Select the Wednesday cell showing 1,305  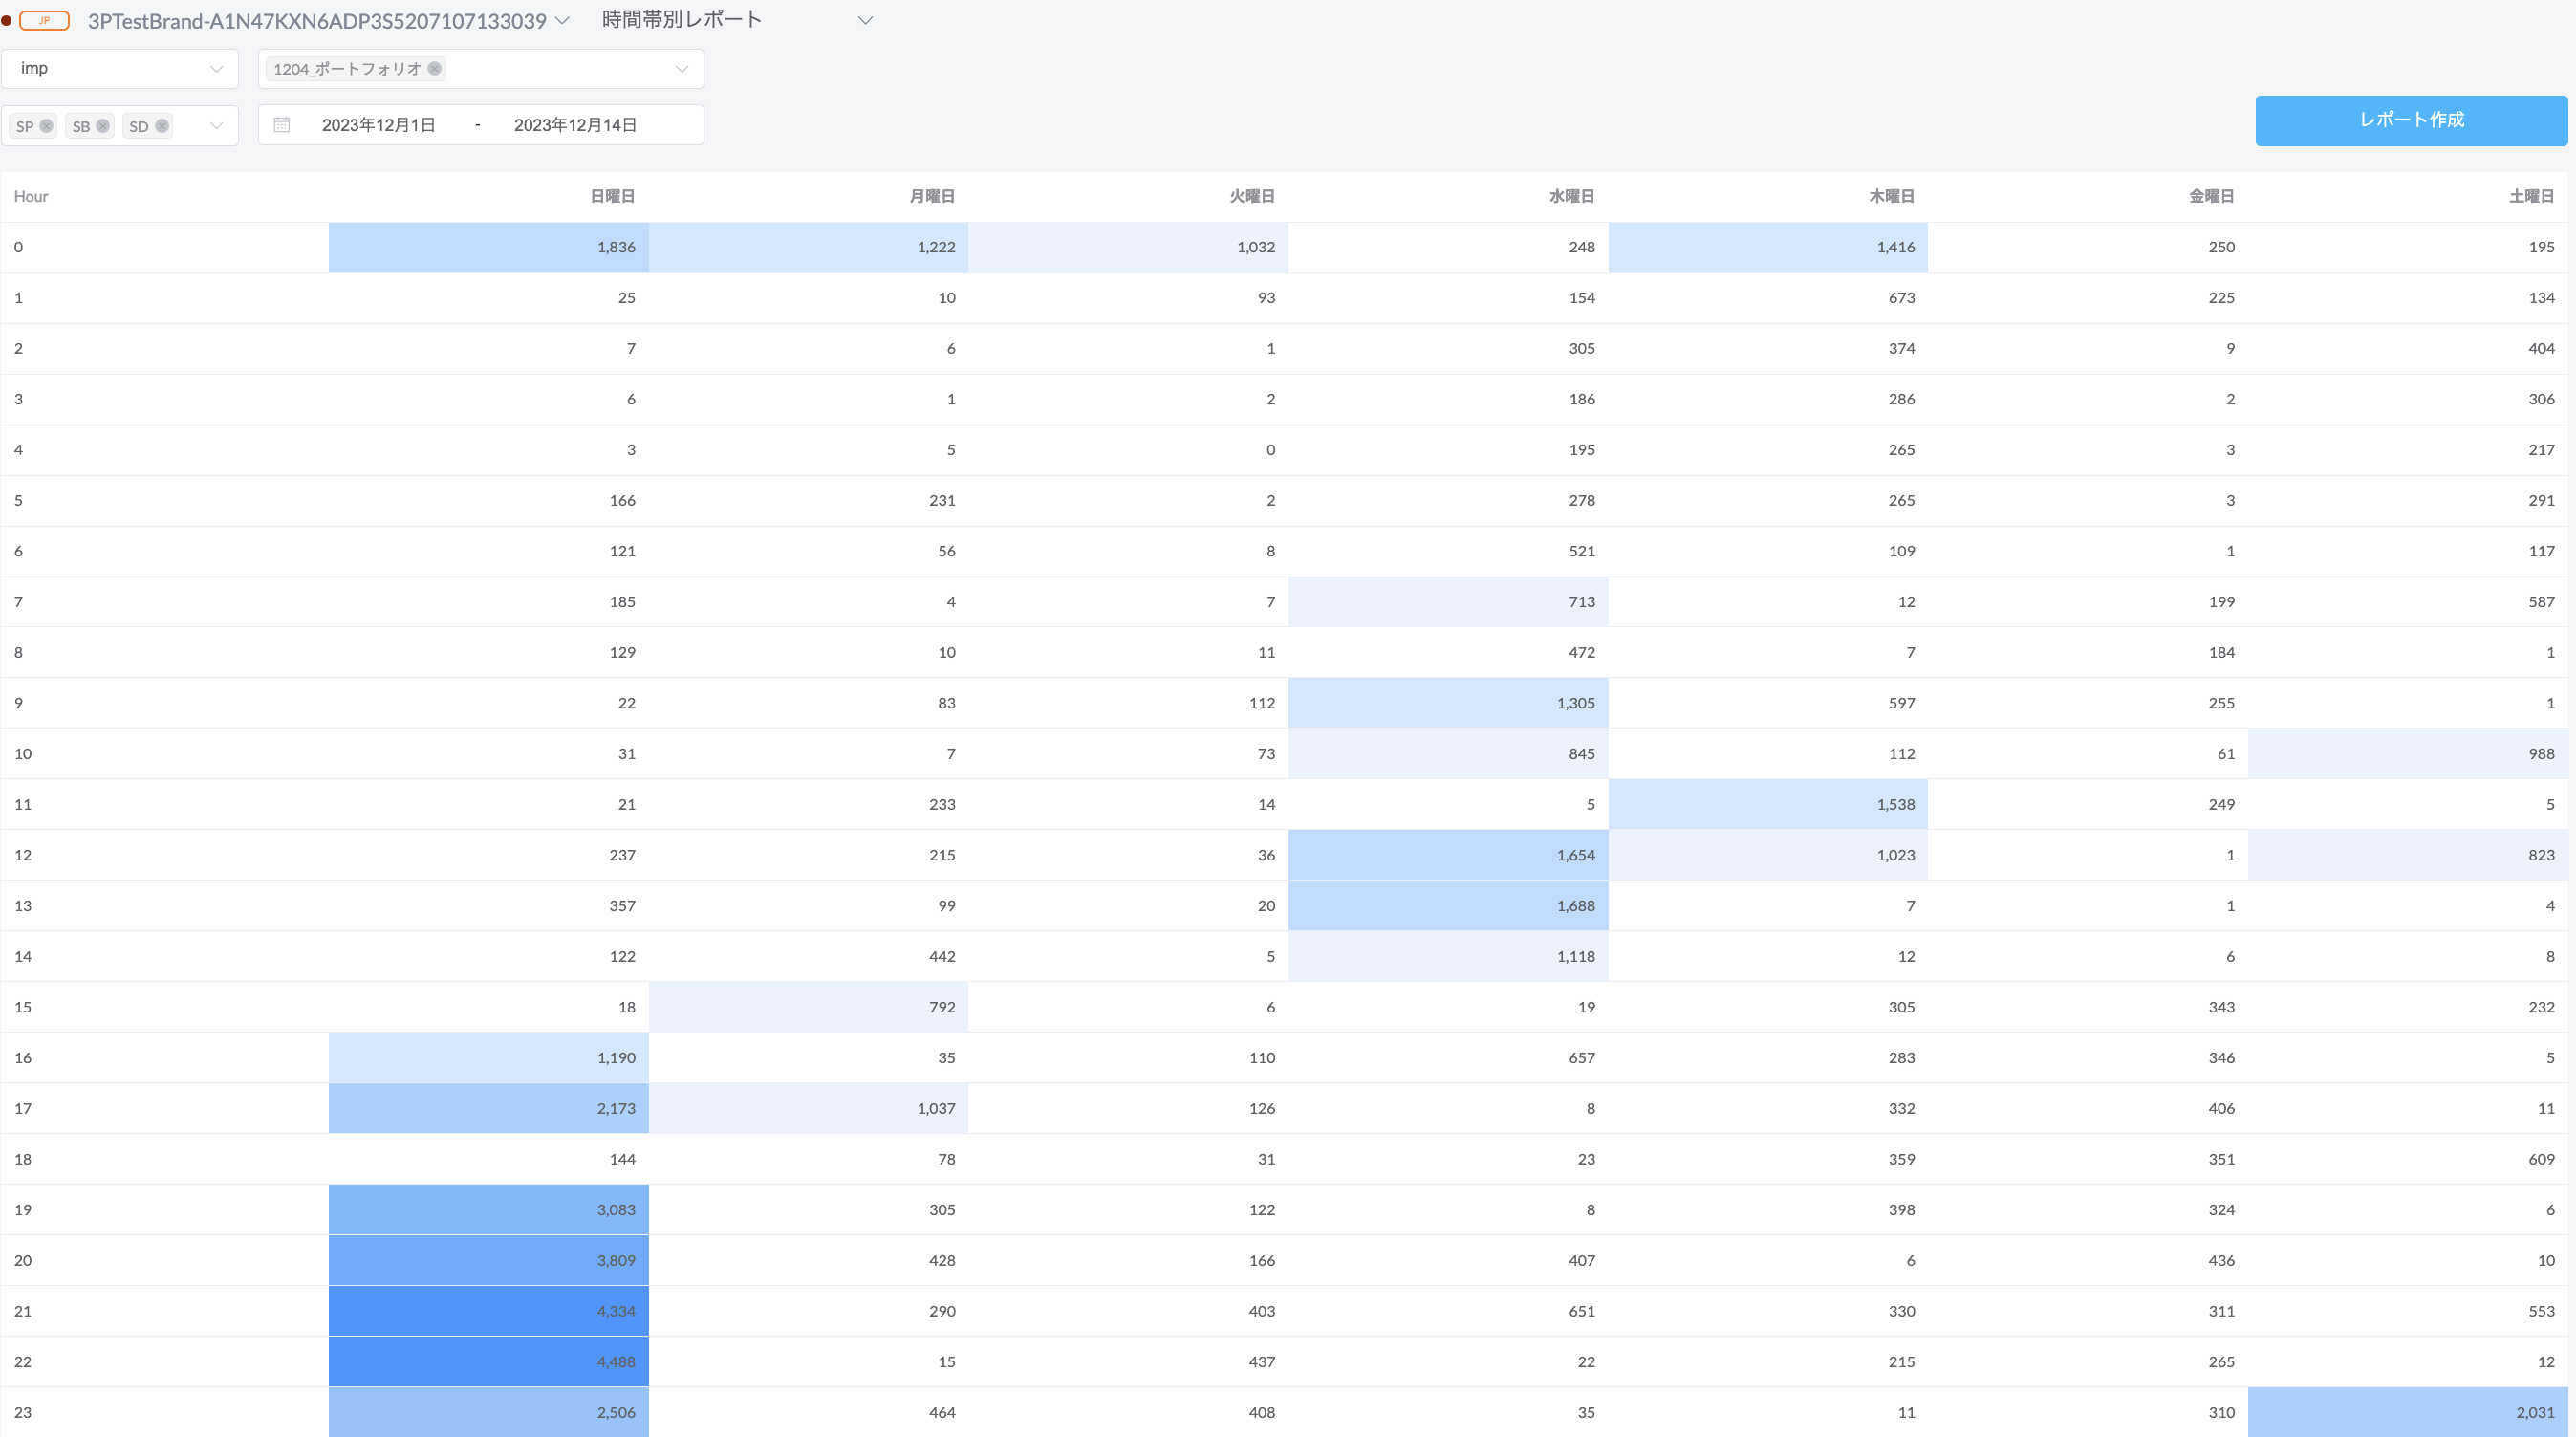pos(1448,703)
